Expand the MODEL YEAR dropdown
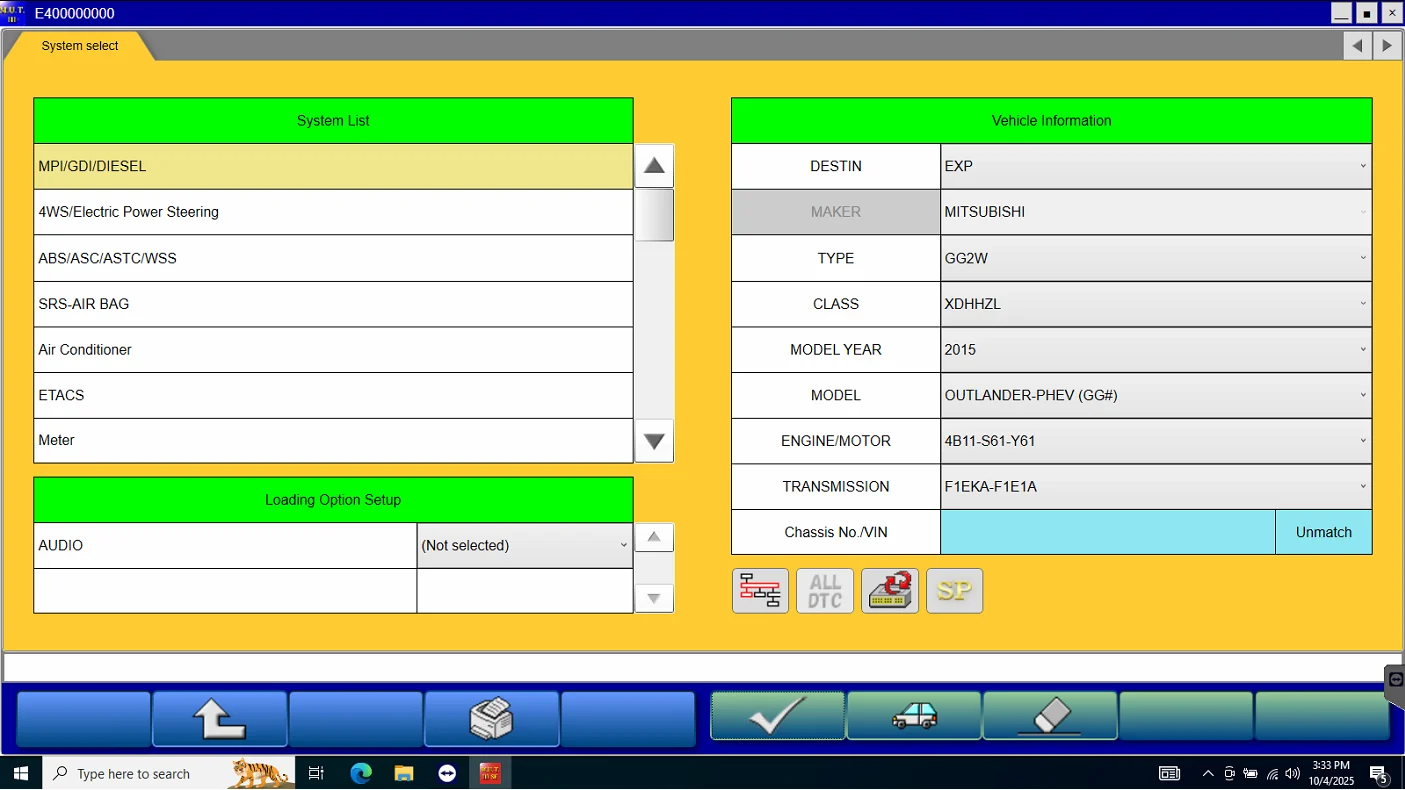 pos(1155,350)
